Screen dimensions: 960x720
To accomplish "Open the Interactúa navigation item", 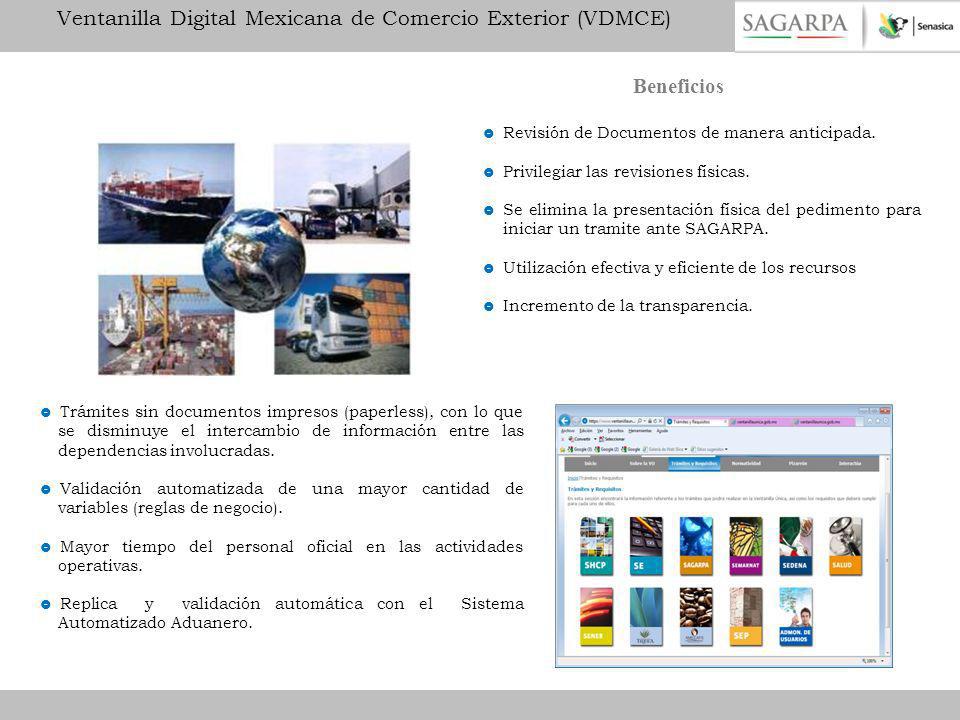I will pyautogui.click(x=850, y=463).
